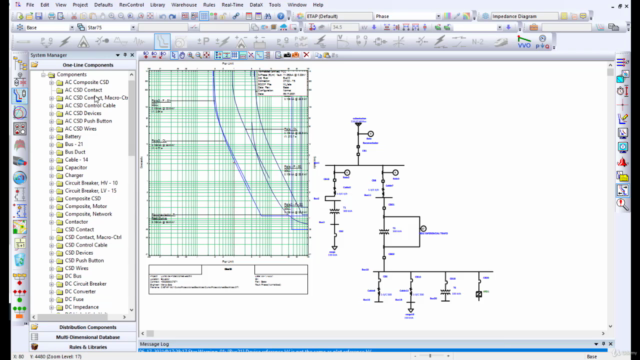The width and height of the screenshot is (640, 360).
Task: Click the scroll right arrow under component tree
Action: point(124,317)
